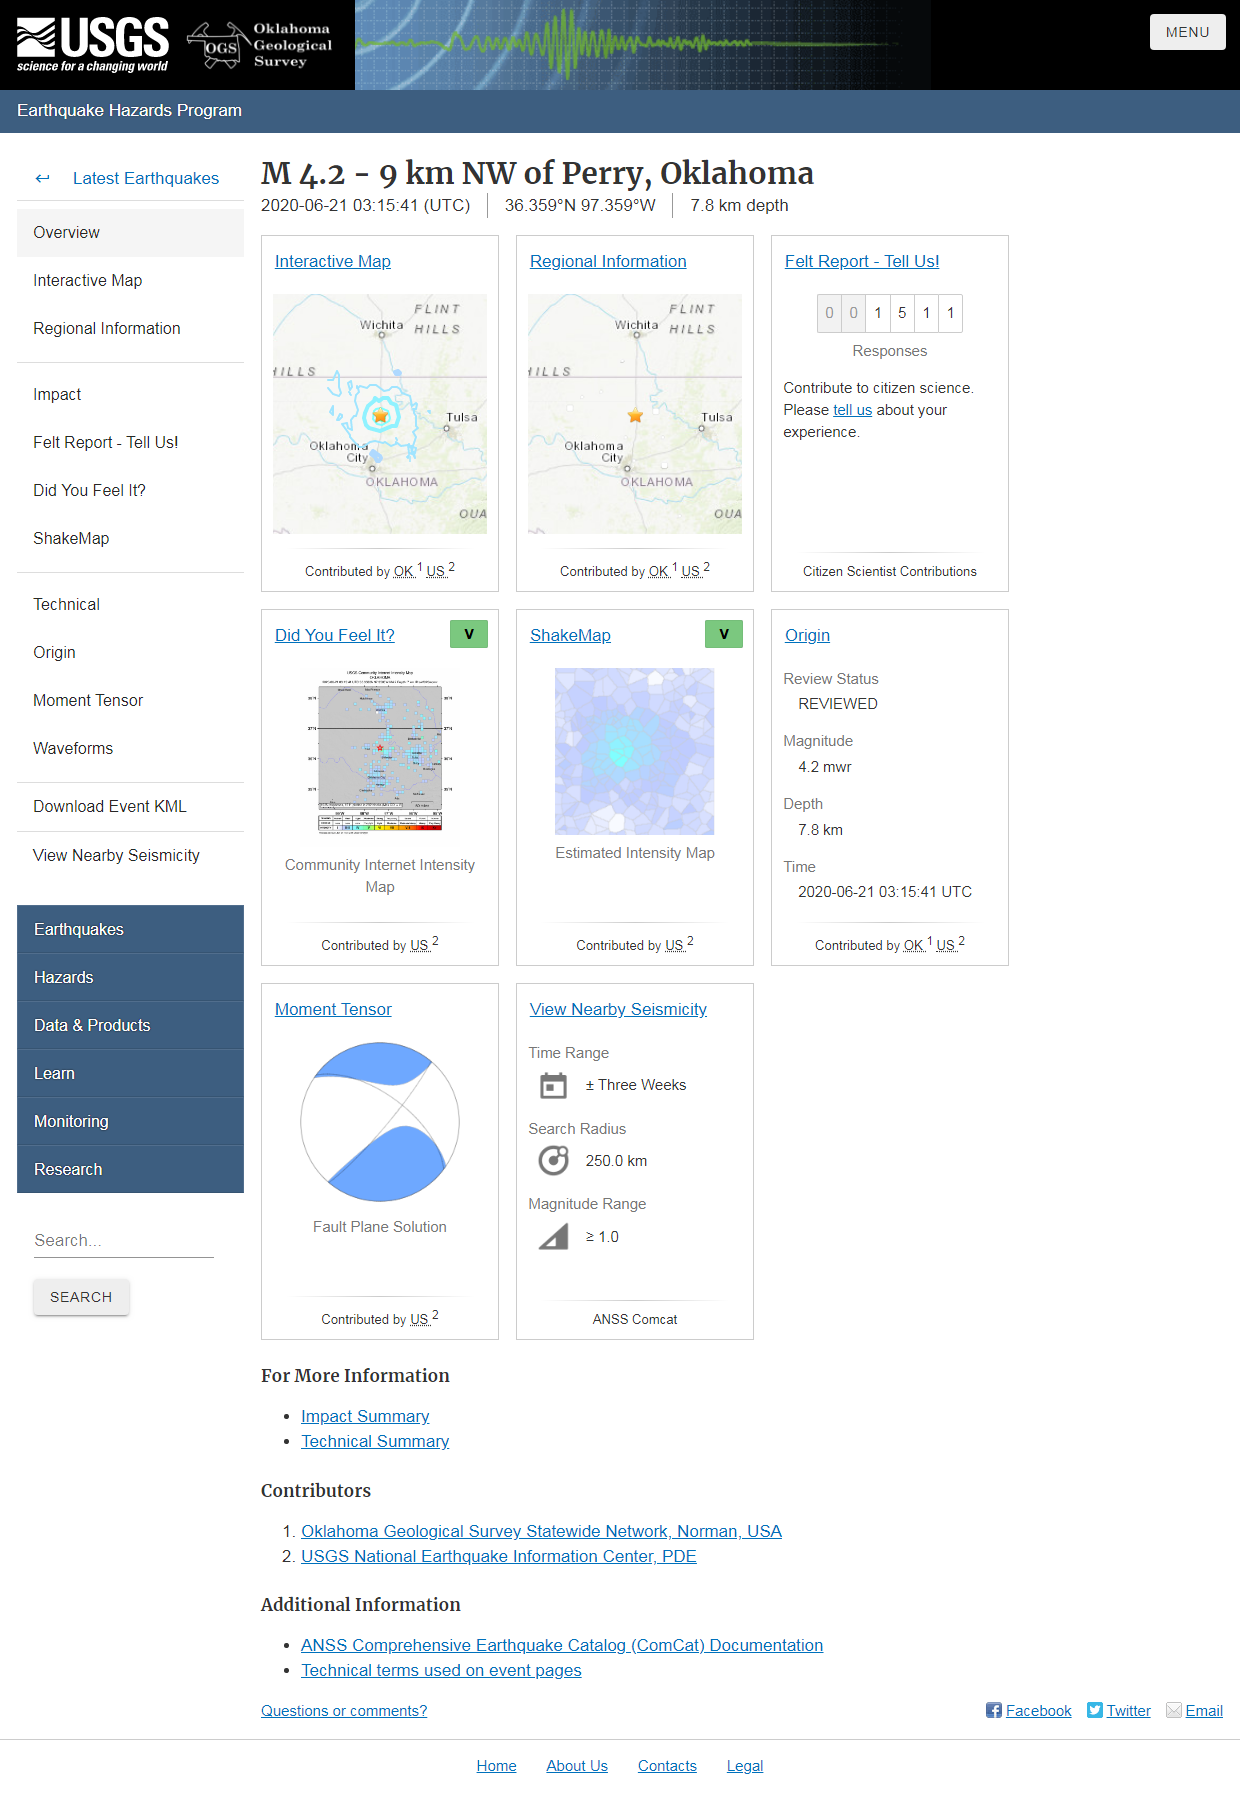Open the Estimated Intensity Map thumbnail

pos(635,751)
